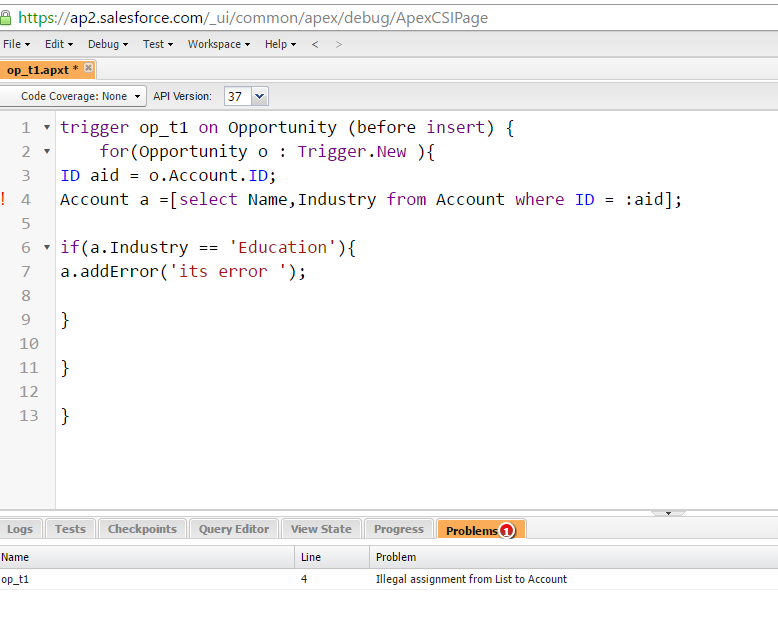Collapse the bottom panel using divider arrow
778x629 pixels.
click(668, 513)
